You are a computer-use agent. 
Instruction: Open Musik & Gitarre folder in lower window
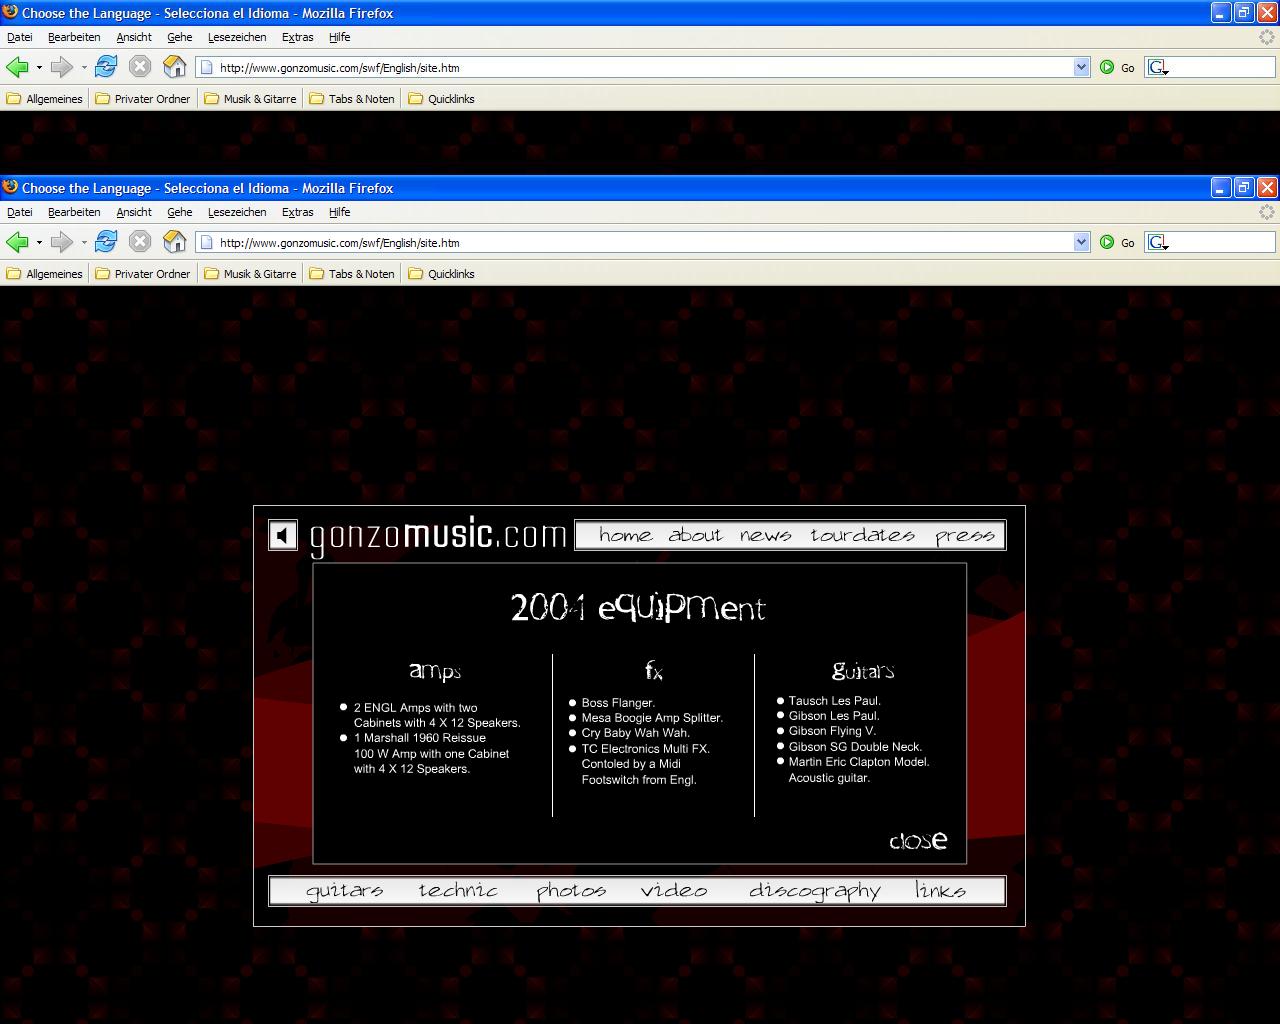tap(251, 274)
